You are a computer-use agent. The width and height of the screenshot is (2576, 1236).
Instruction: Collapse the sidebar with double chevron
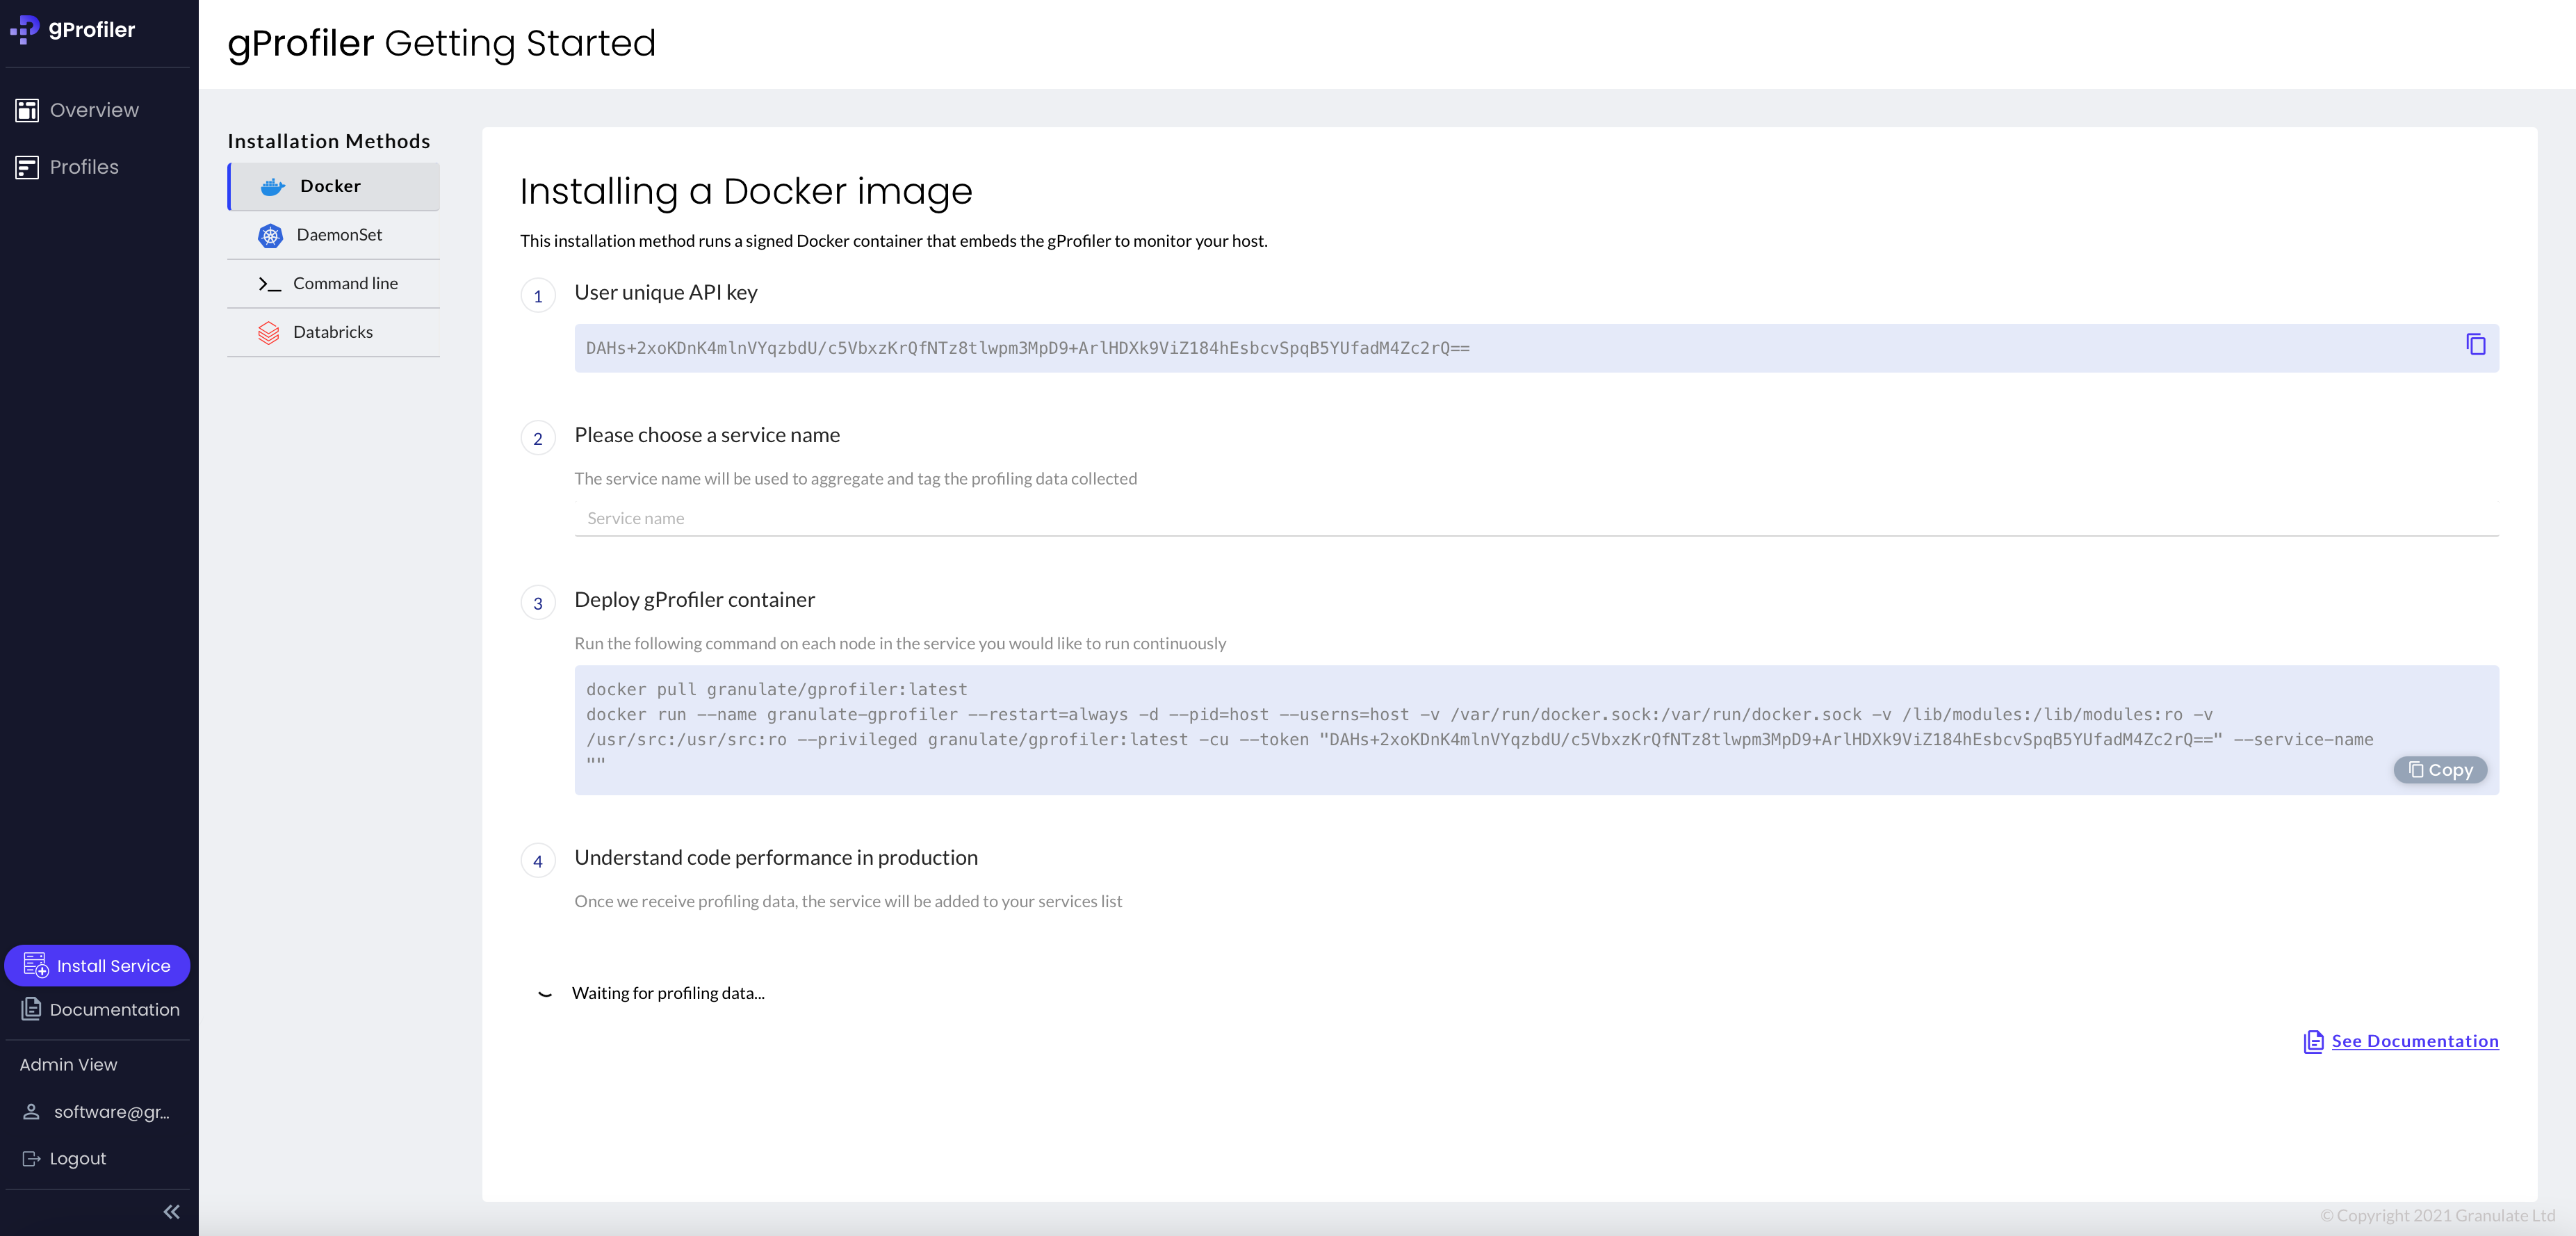click(172, 1212)
